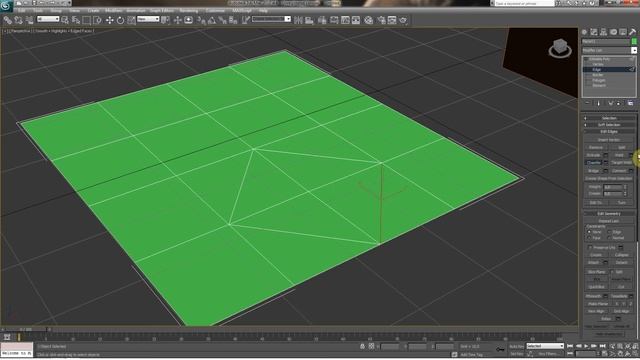Click the Orbit viewport navigation icon
The width and height of the screenshot is (640, 360).
628,353
